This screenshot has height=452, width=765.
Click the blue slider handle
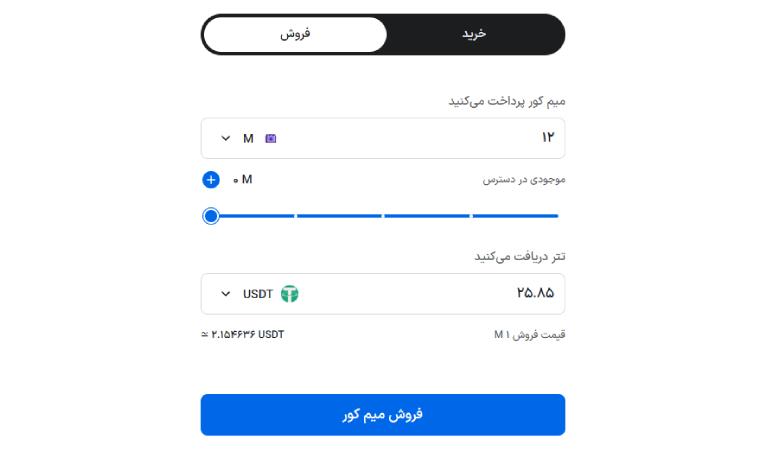(x=211, y=216)
